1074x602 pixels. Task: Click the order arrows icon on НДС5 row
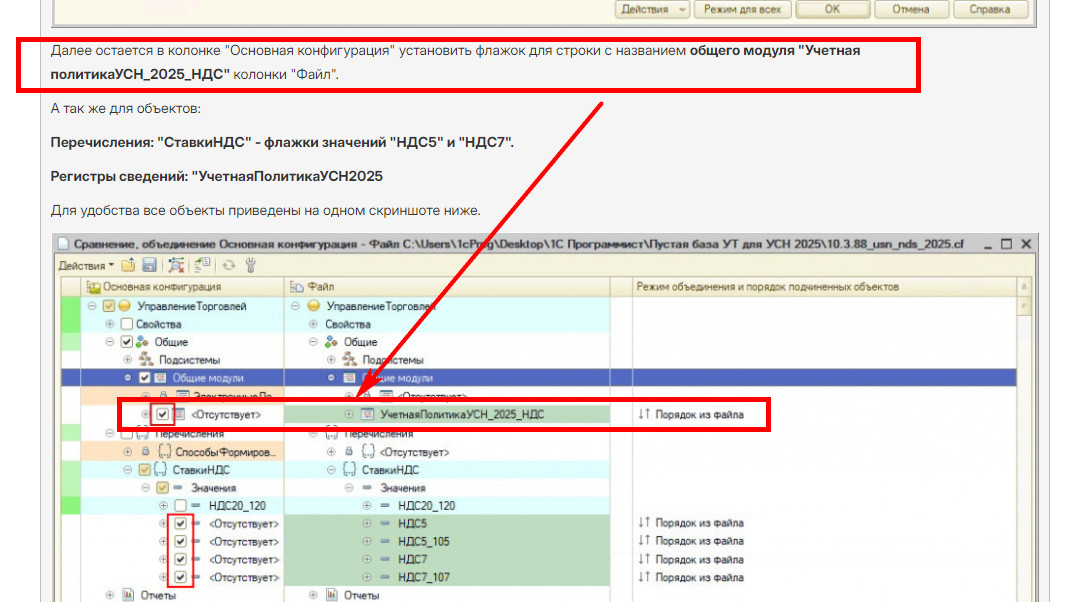point(644,523)
